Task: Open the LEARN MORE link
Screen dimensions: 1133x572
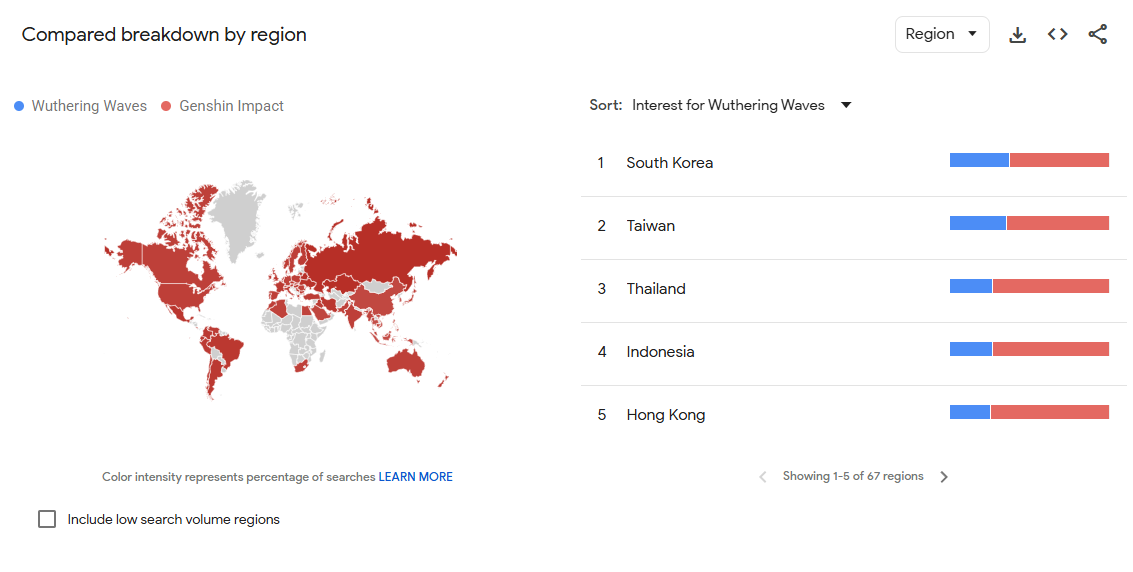Action: (415, 477)
